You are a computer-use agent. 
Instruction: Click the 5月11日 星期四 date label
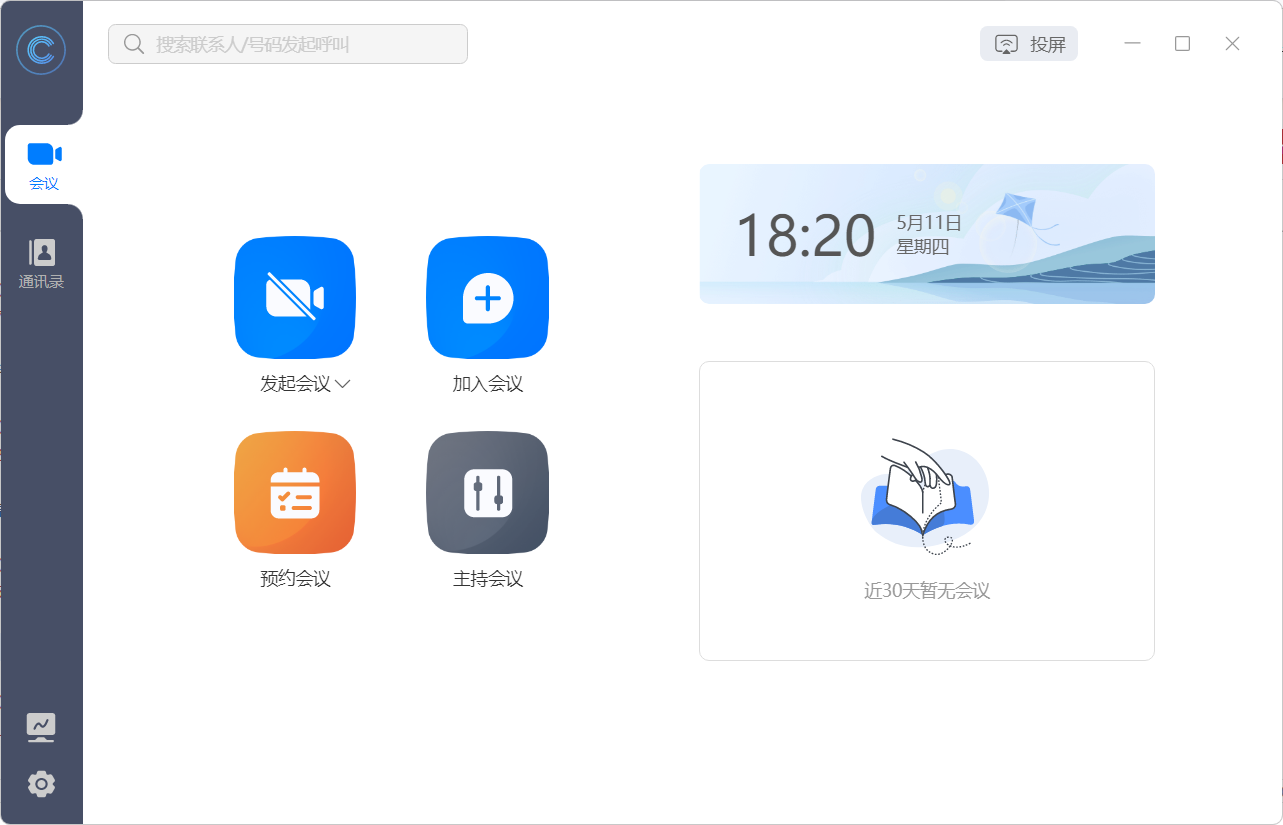[x=929, y=232]
